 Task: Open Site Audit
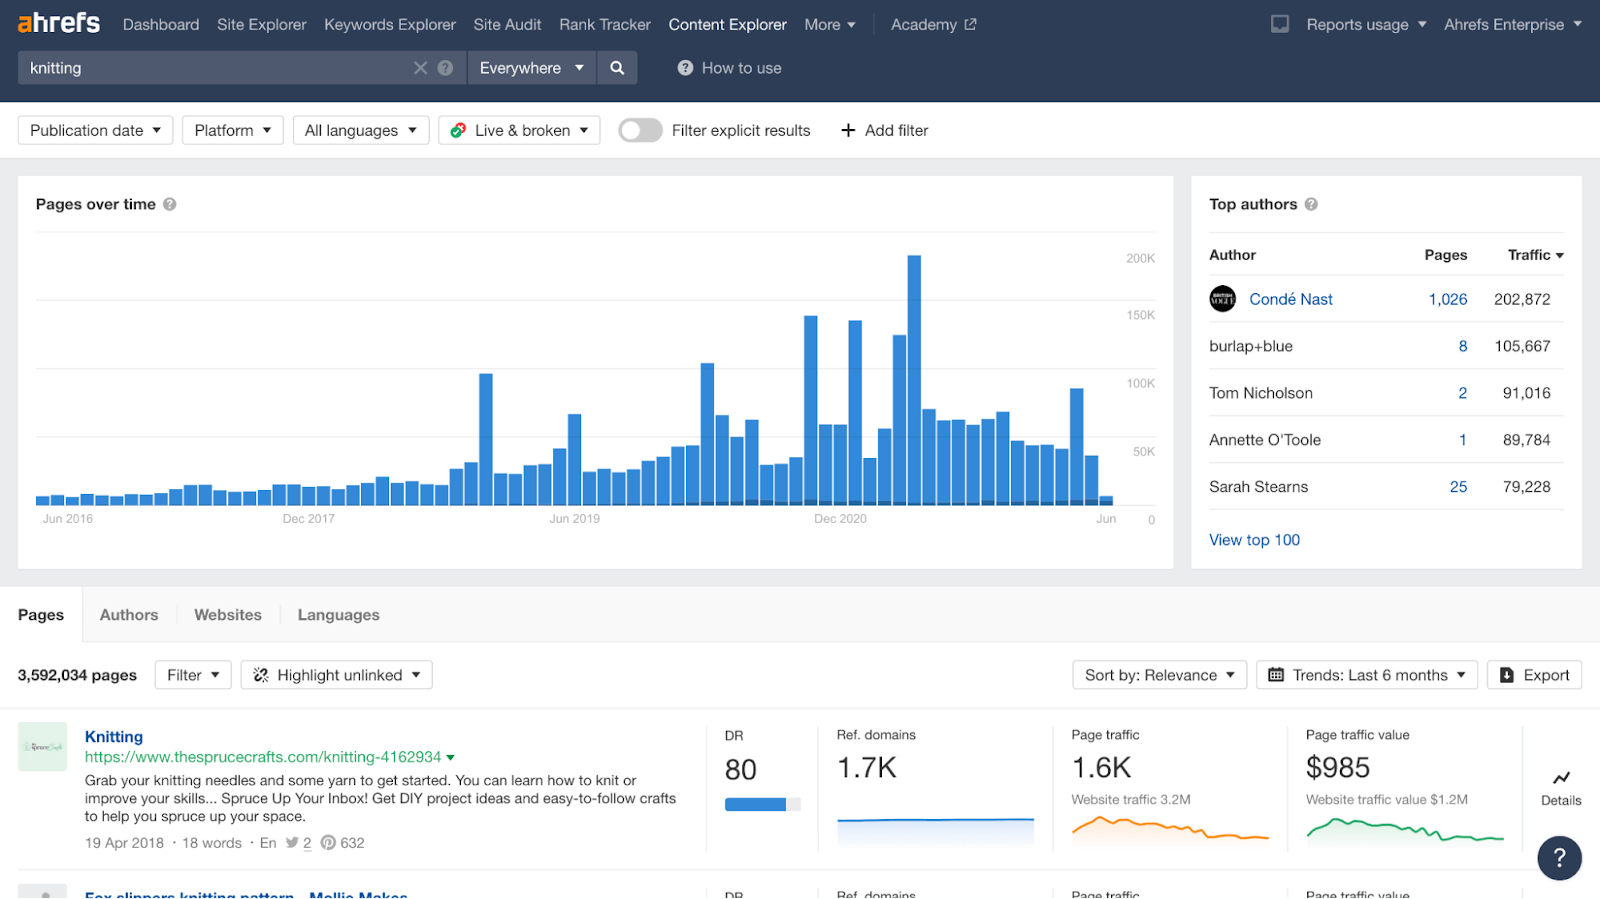507,24
